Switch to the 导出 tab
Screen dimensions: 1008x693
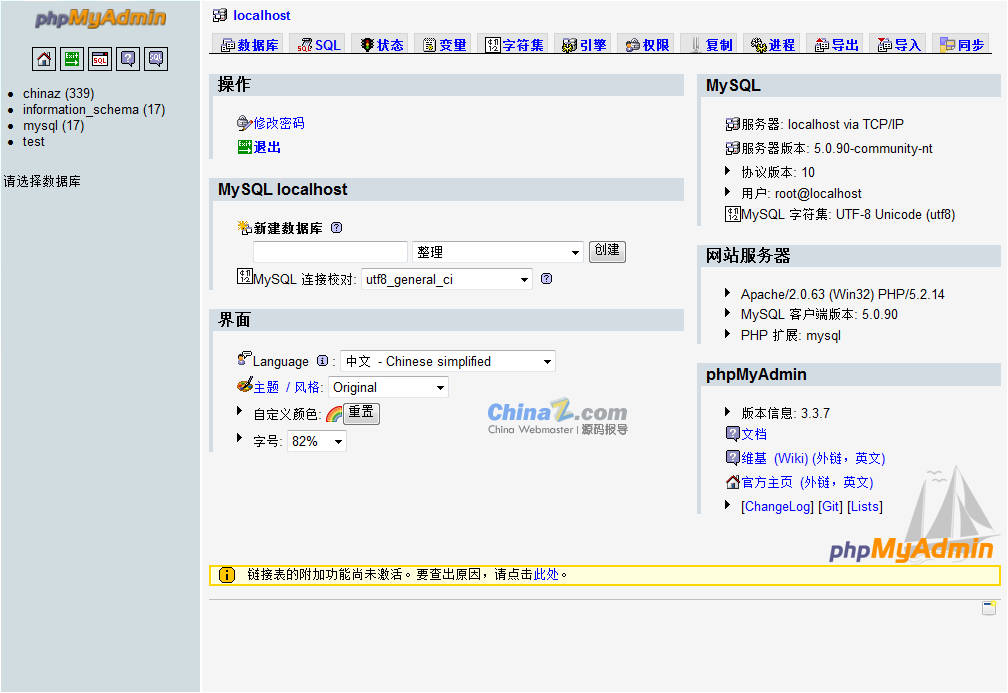pos(836,44)
